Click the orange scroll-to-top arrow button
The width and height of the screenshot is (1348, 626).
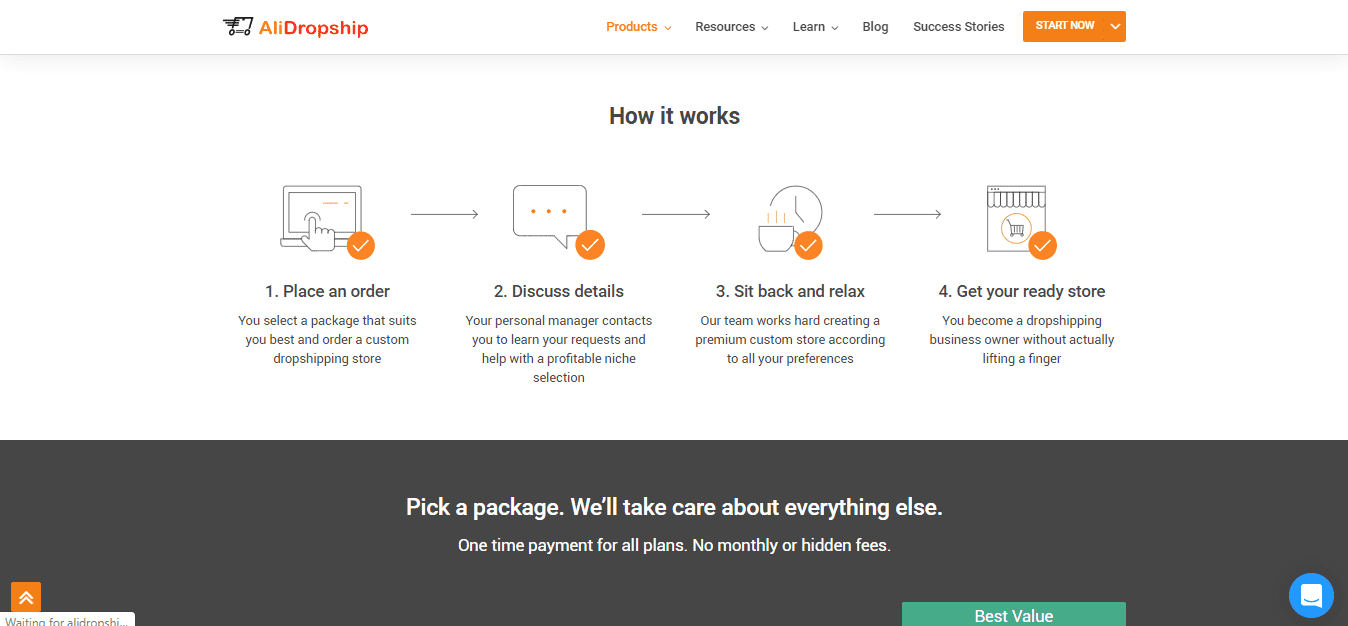coord(26,597)
